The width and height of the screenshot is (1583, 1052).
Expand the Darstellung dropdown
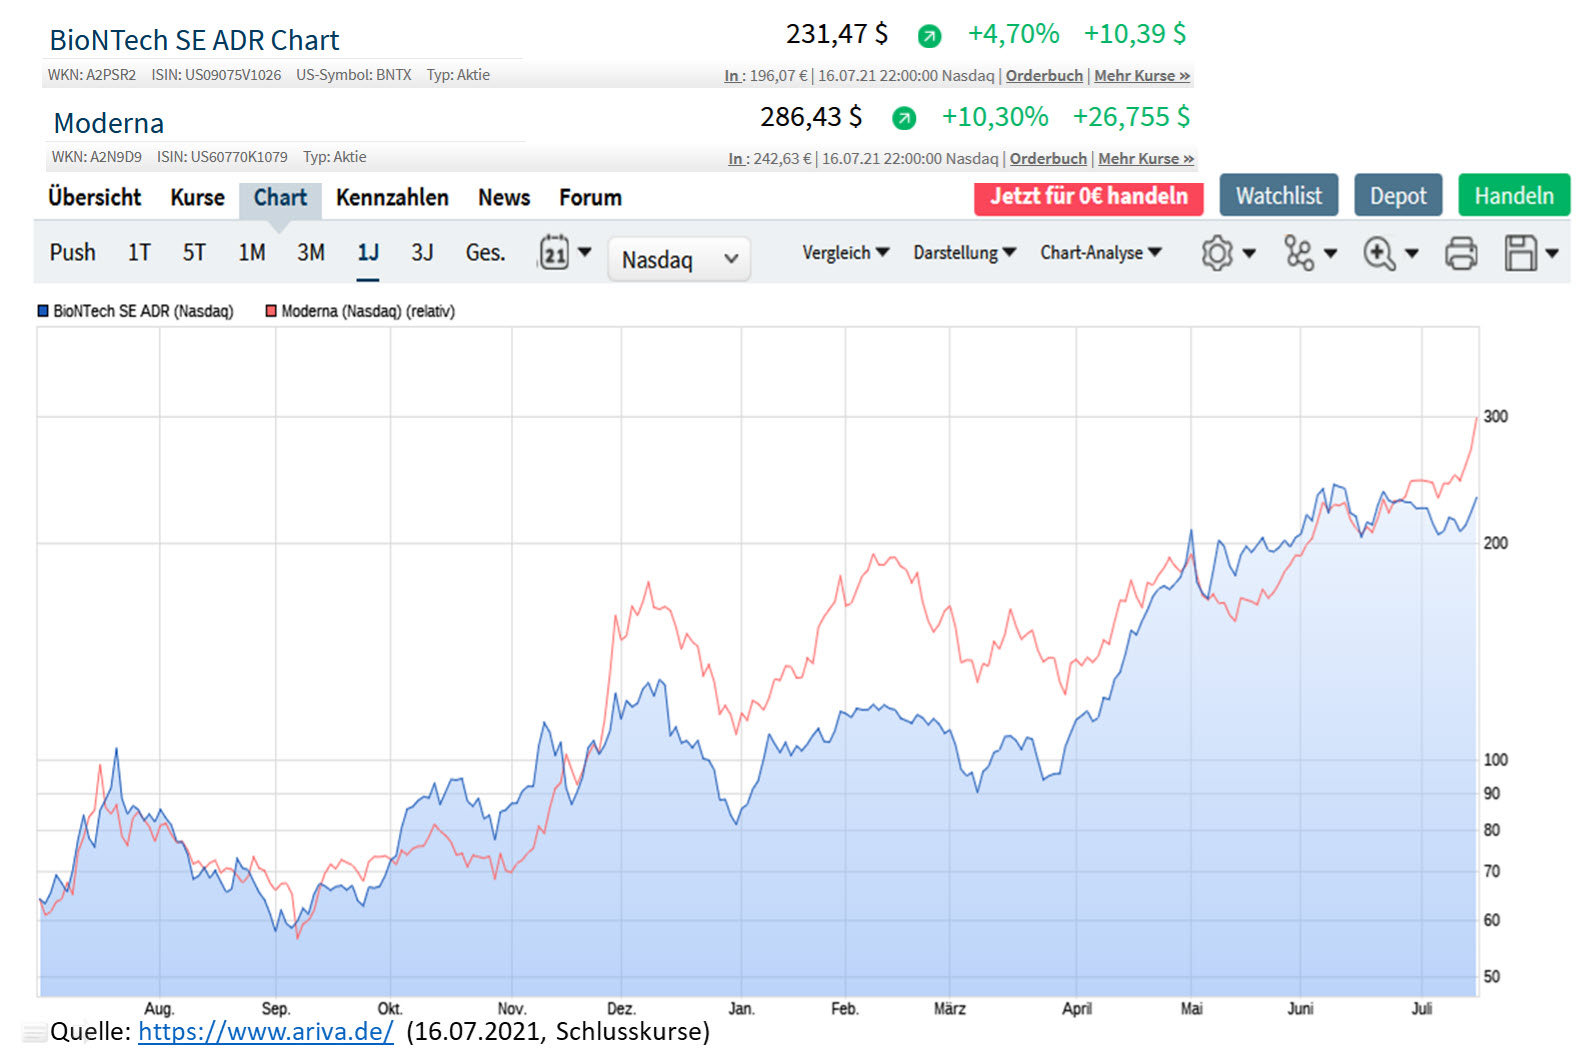pos(964,253)
